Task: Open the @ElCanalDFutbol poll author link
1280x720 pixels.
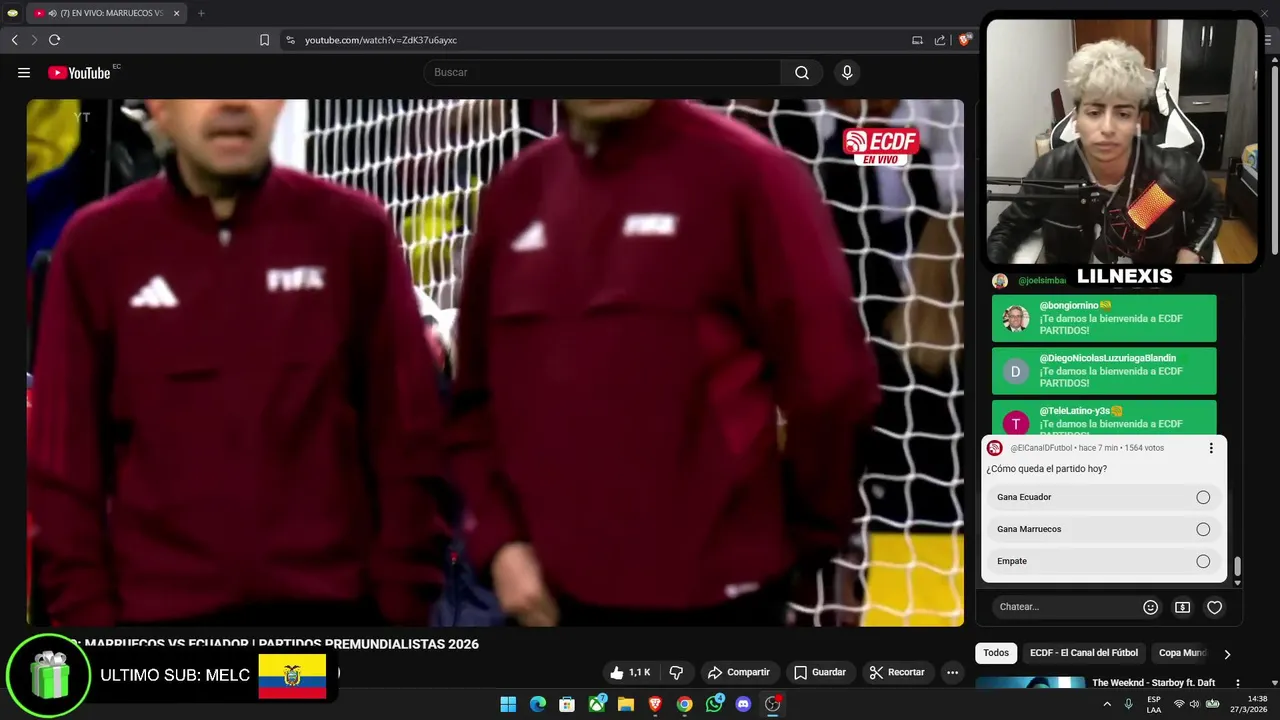Action: tap(1041, 448)
